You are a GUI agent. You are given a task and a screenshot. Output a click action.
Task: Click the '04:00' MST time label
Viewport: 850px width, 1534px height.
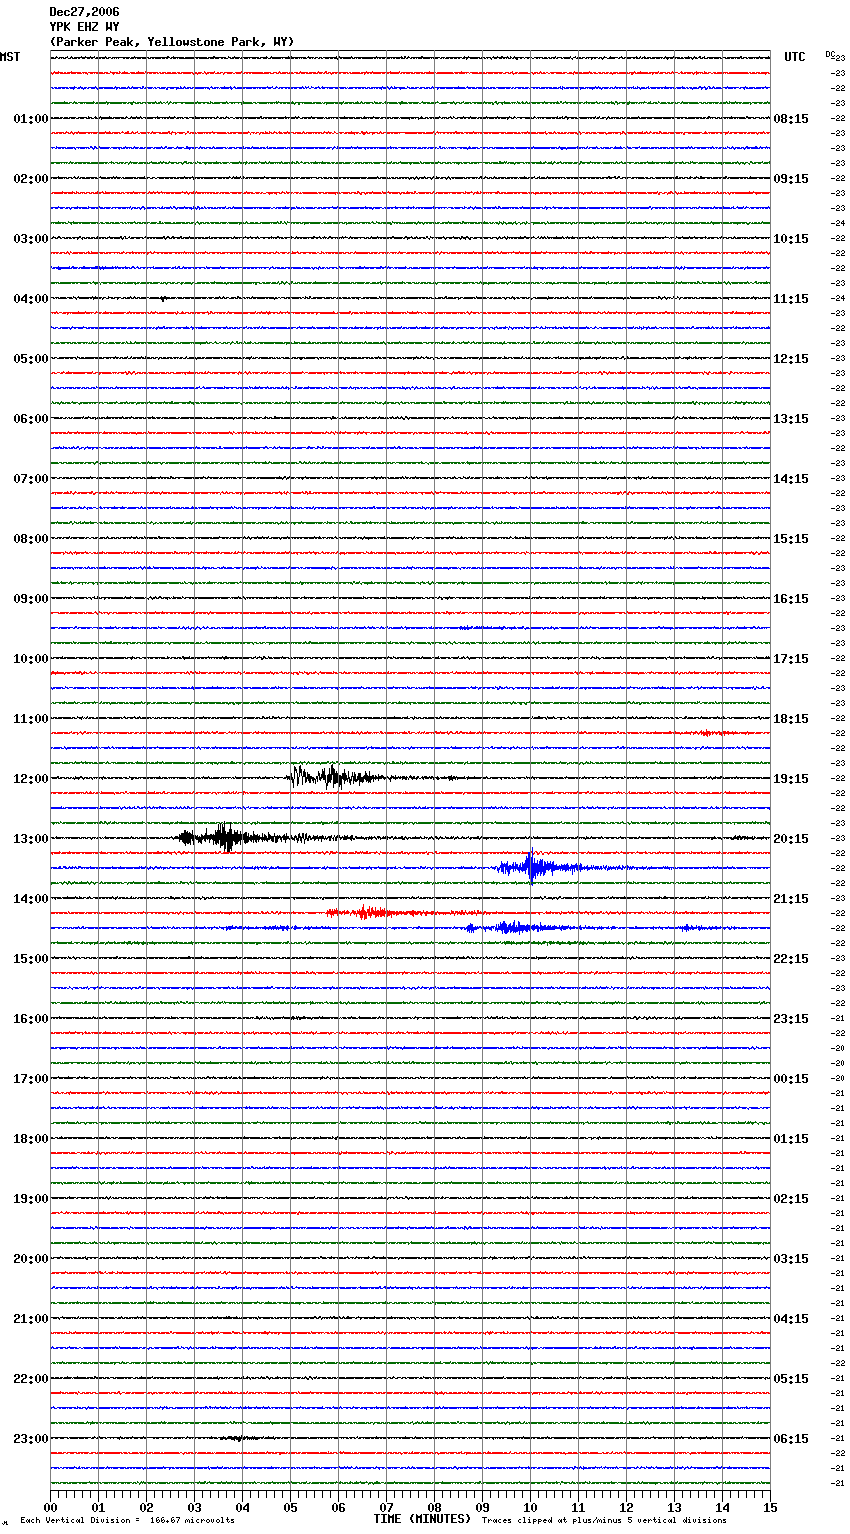coord(31,299)
